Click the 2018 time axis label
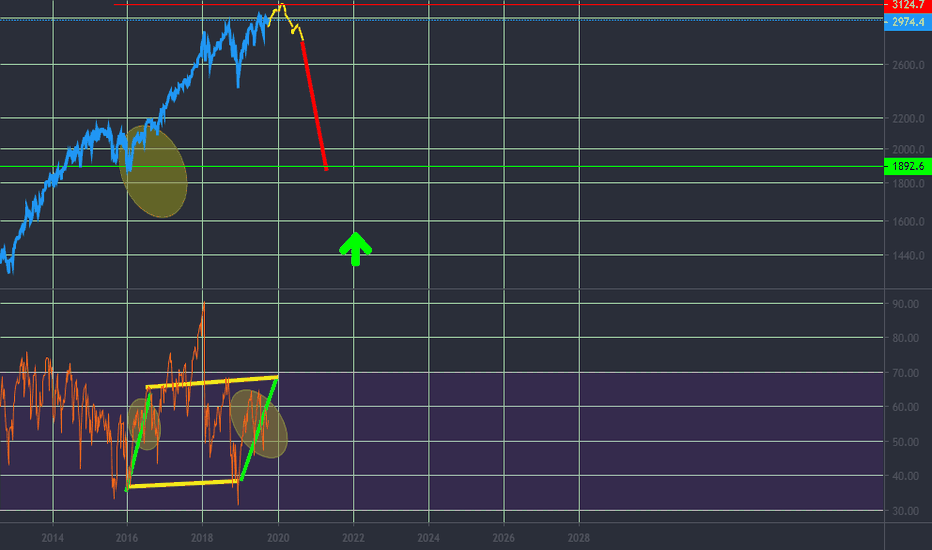Image resolution: width=932 pixels, height=550 pixels. [202, 538]
